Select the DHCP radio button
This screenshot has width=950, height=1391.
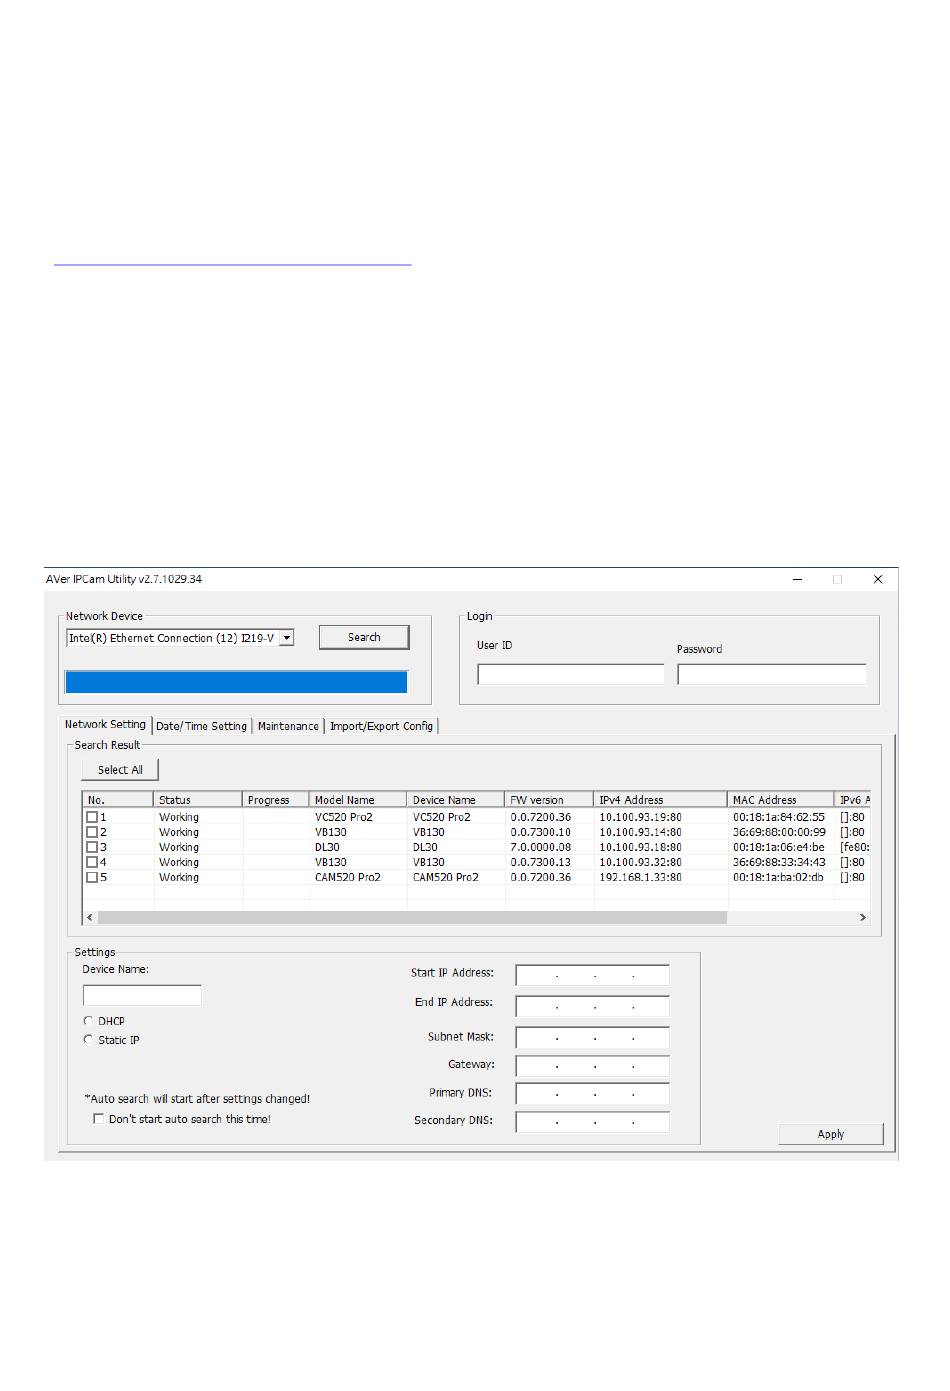(x=88, y=1021)
